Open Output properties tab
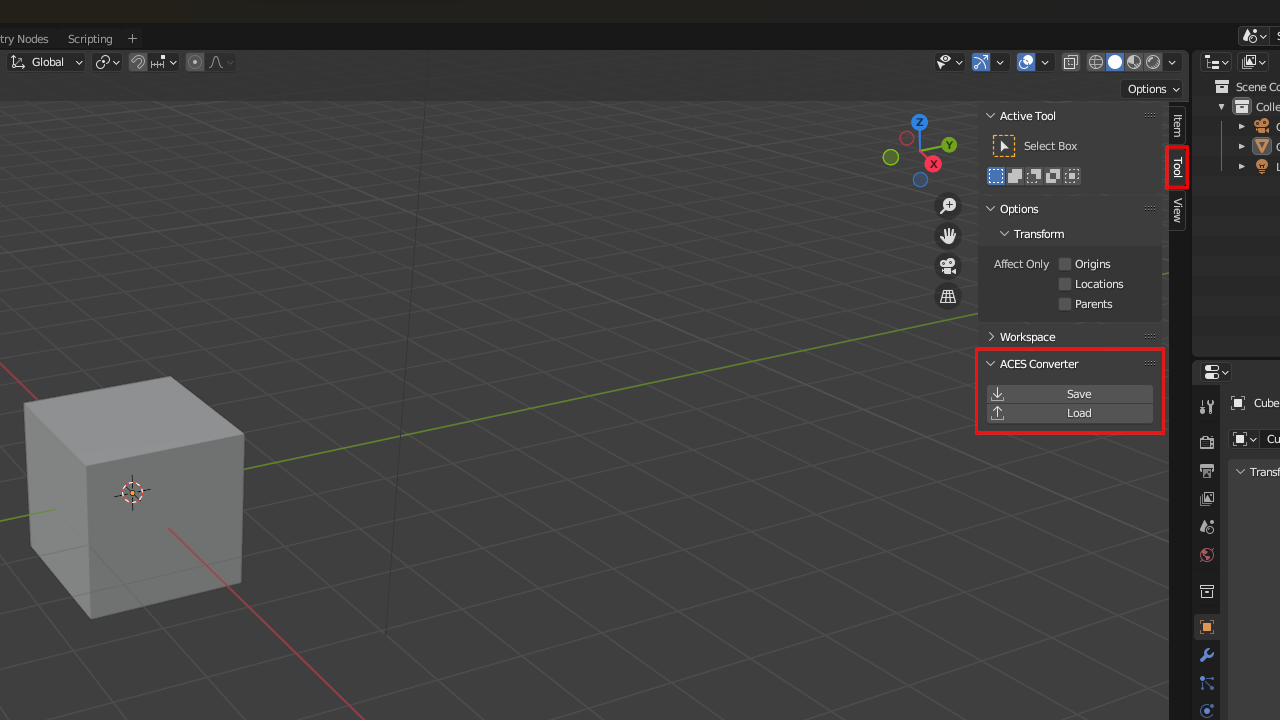The image size is (1280, 720). click(1207, 470)
